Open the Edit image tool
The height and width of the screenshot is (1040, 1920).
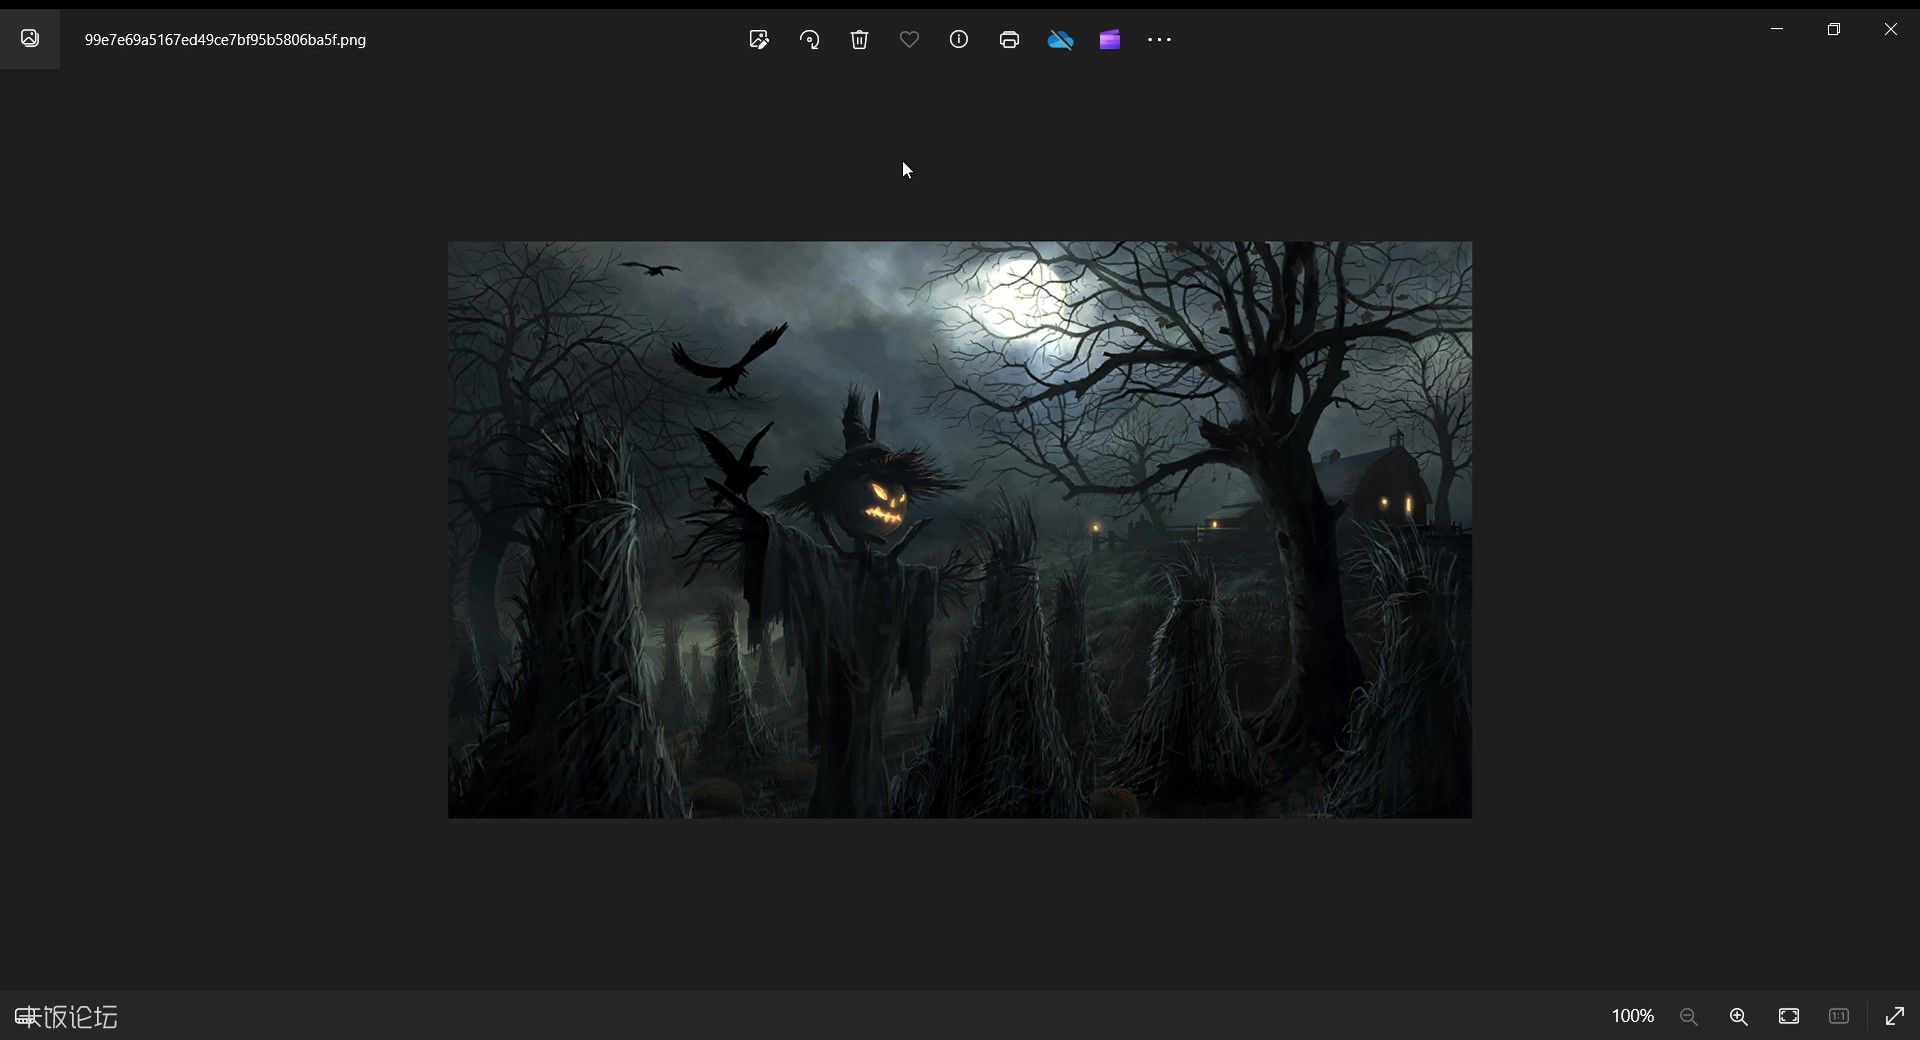[x=759, y=40]
